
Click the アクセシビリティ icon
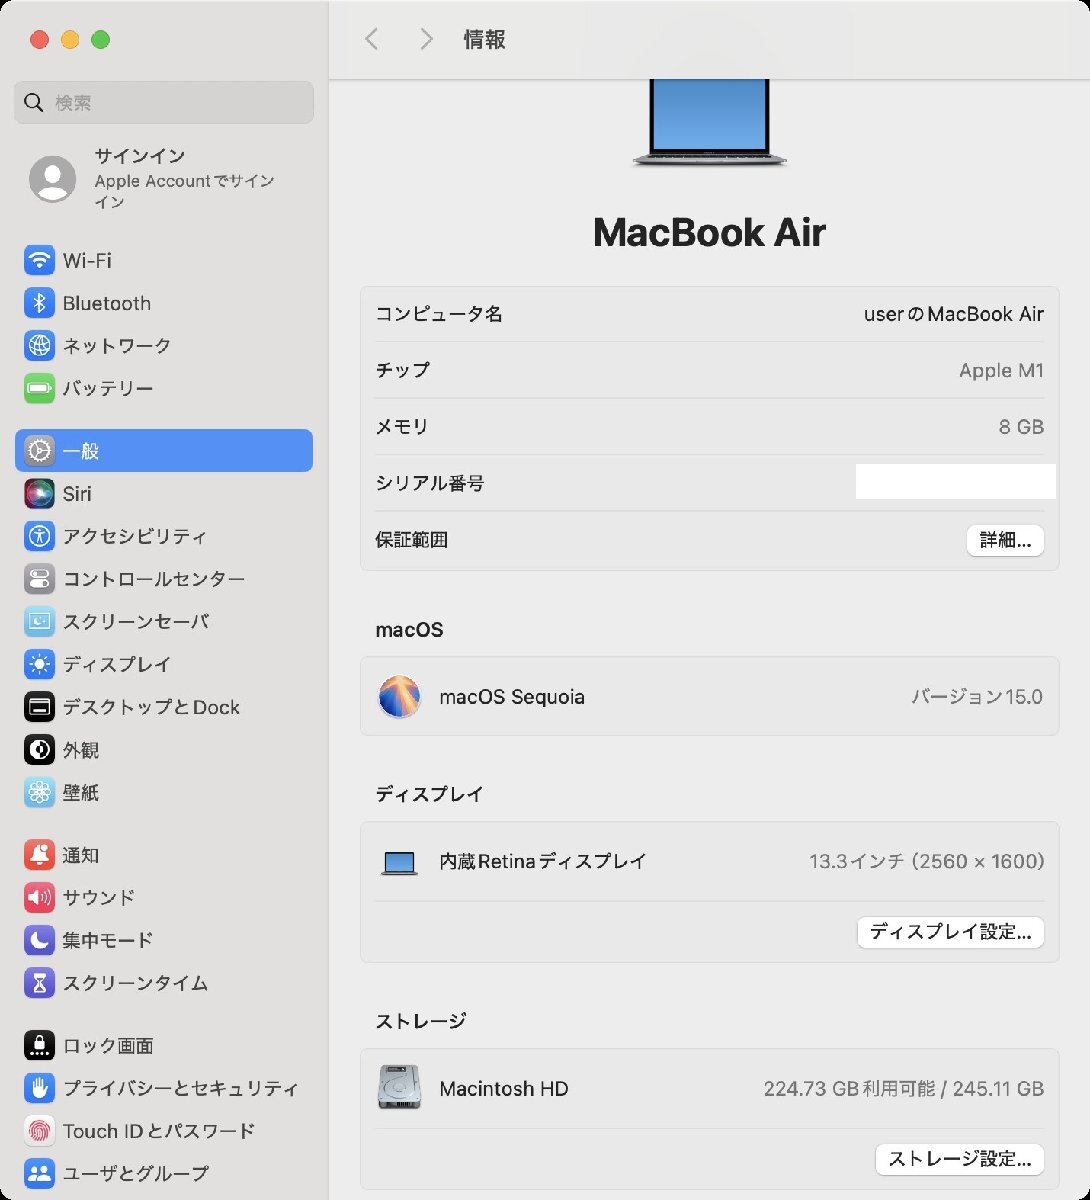tap(39, 536)
